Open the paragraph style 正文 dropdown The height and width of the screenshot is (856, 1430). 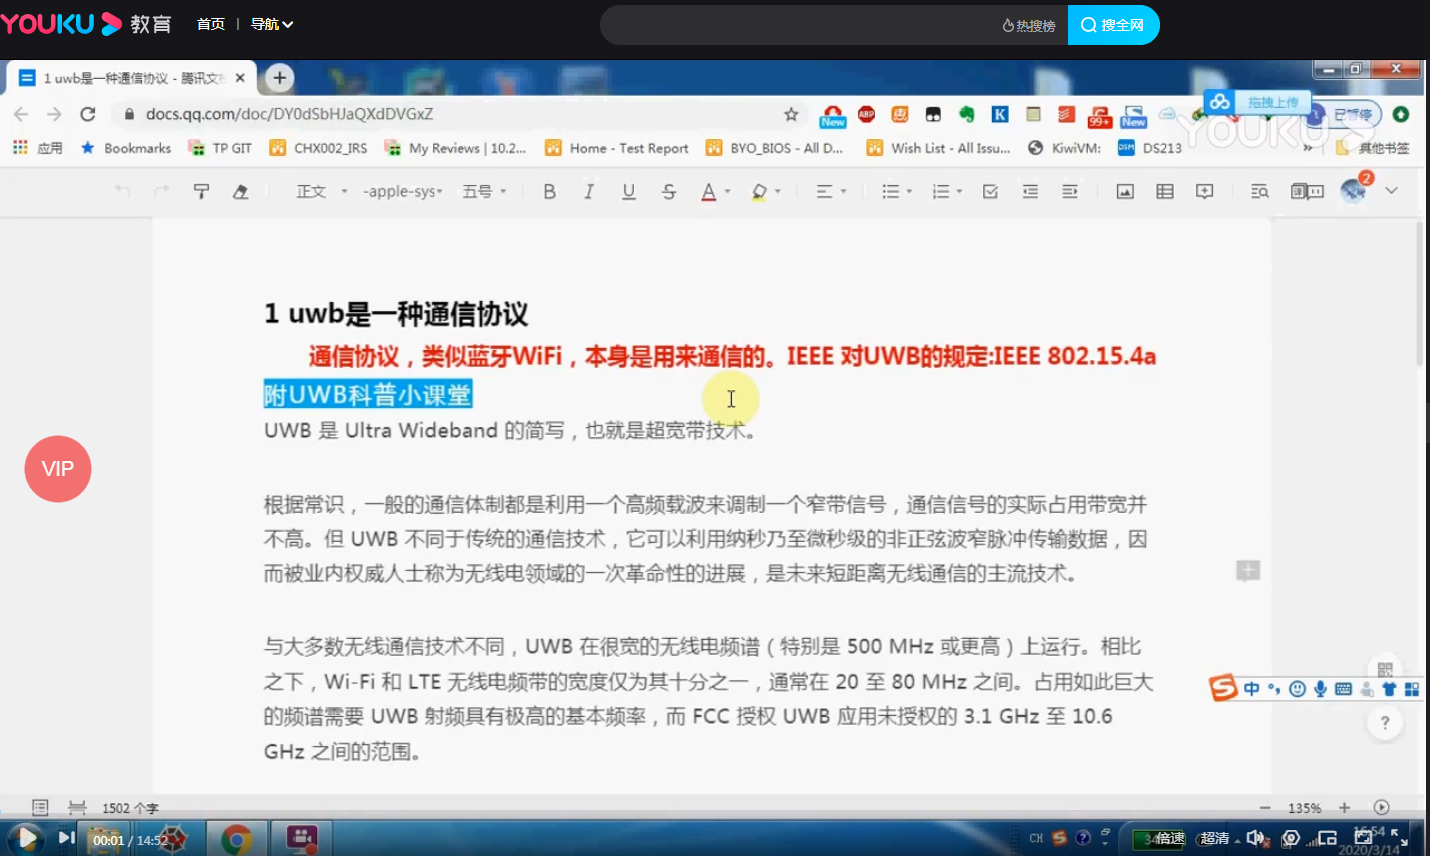321,191
